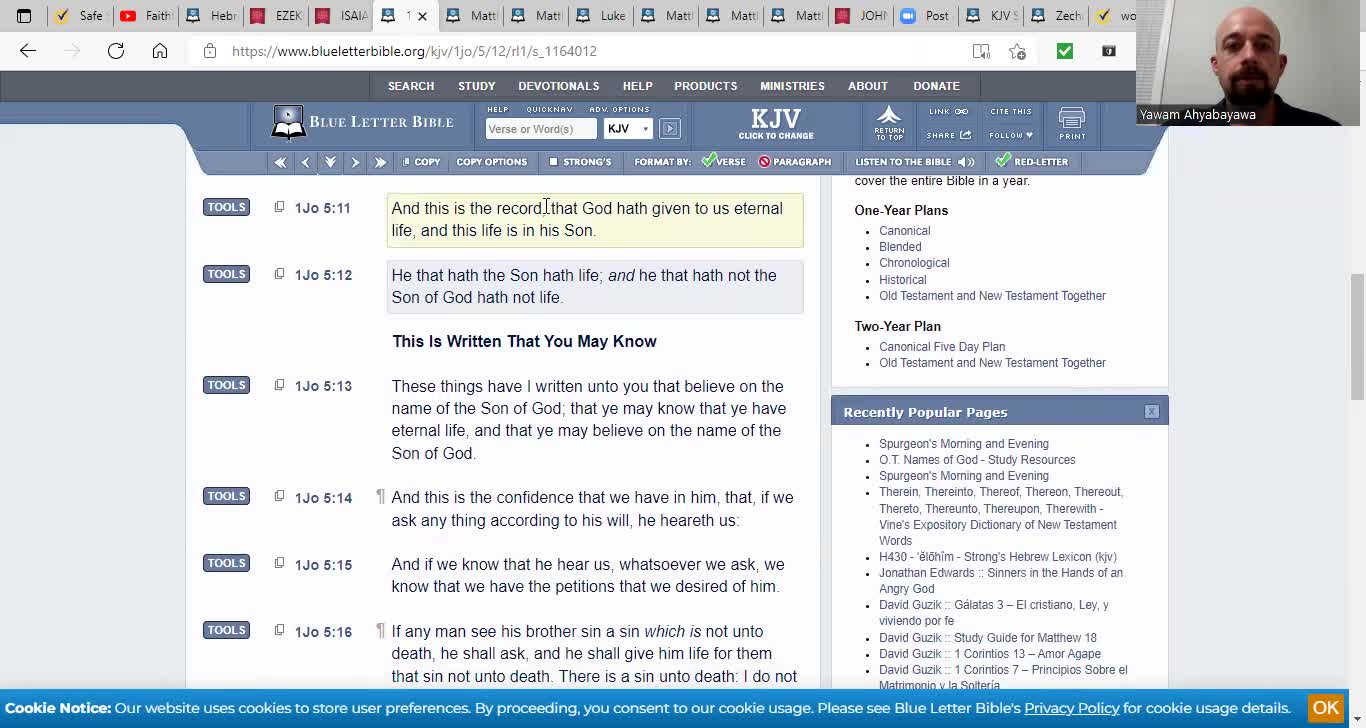This screenshot has height=728, width=1366.
Task: Open browser tab actions menu icon
Action: [24, 16]
